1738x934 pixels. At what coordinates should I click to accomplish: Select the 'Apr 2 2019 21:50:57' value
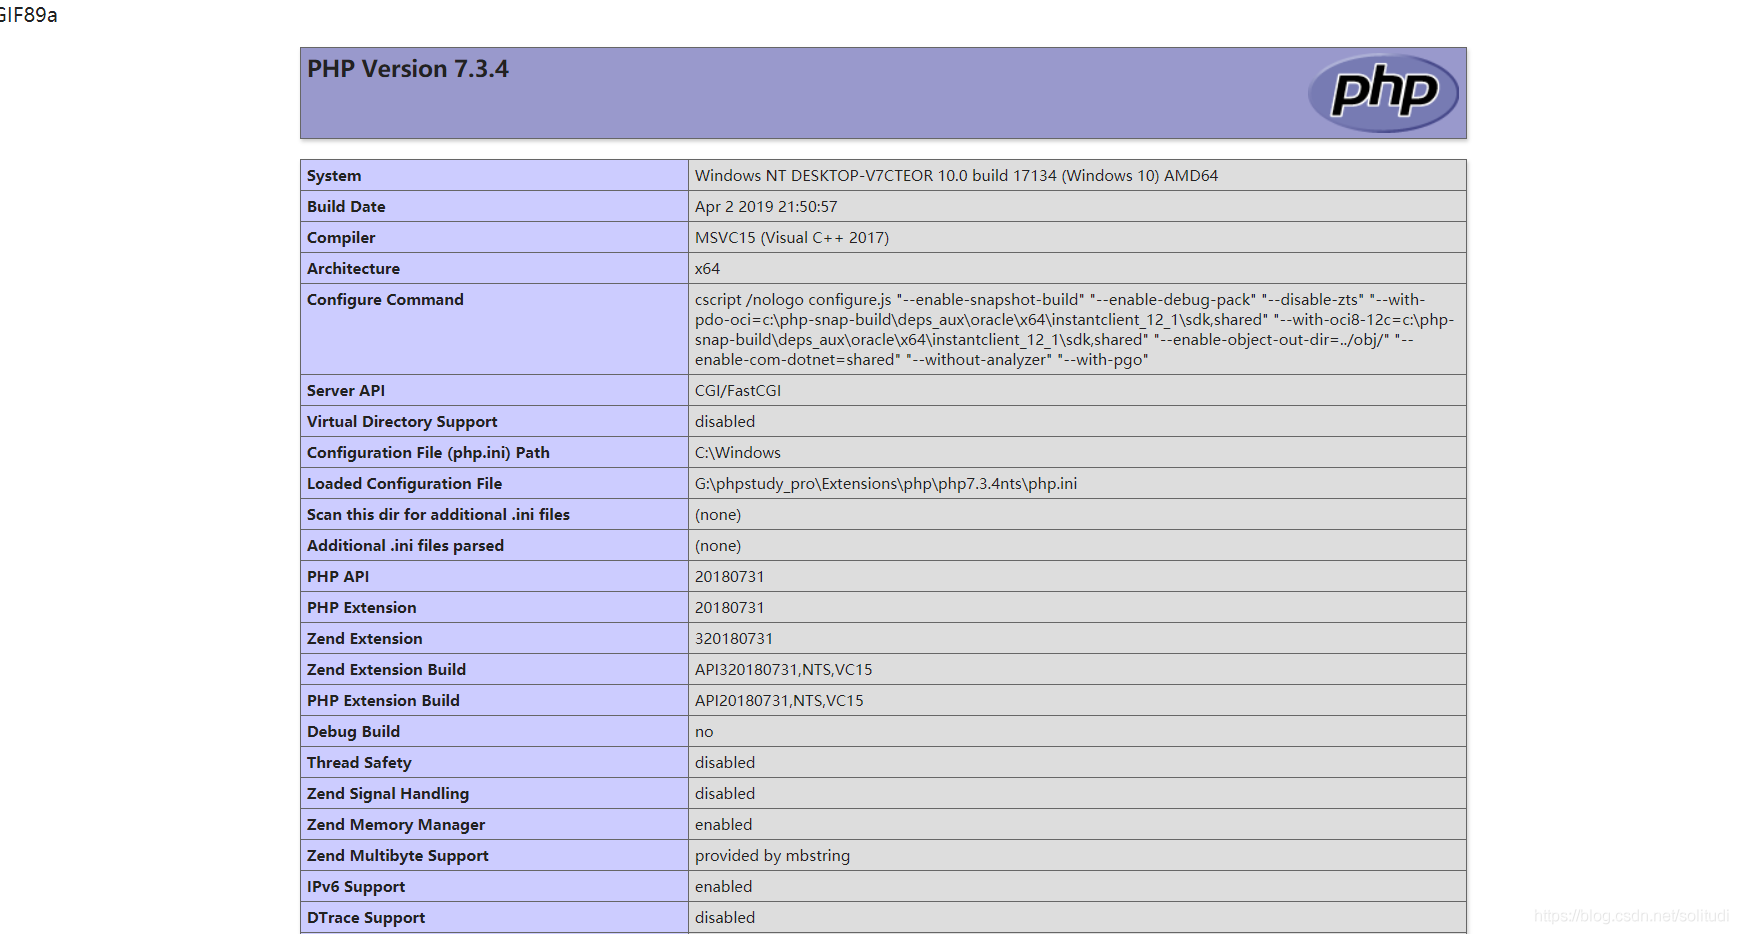coord(766,207)
